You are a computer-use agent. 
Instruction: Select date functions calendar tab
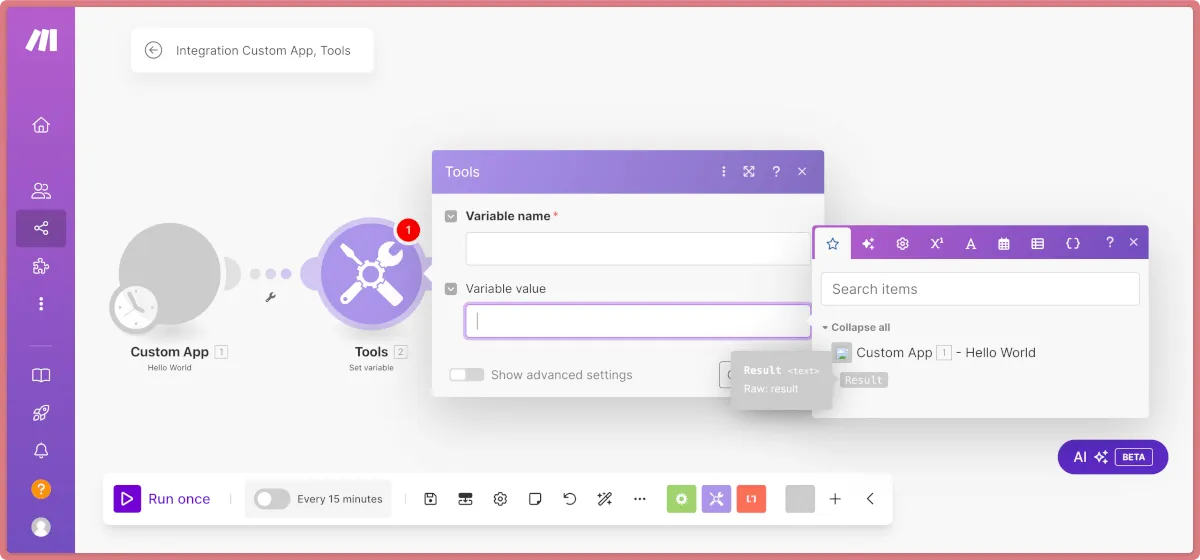tap(1004, 243)
